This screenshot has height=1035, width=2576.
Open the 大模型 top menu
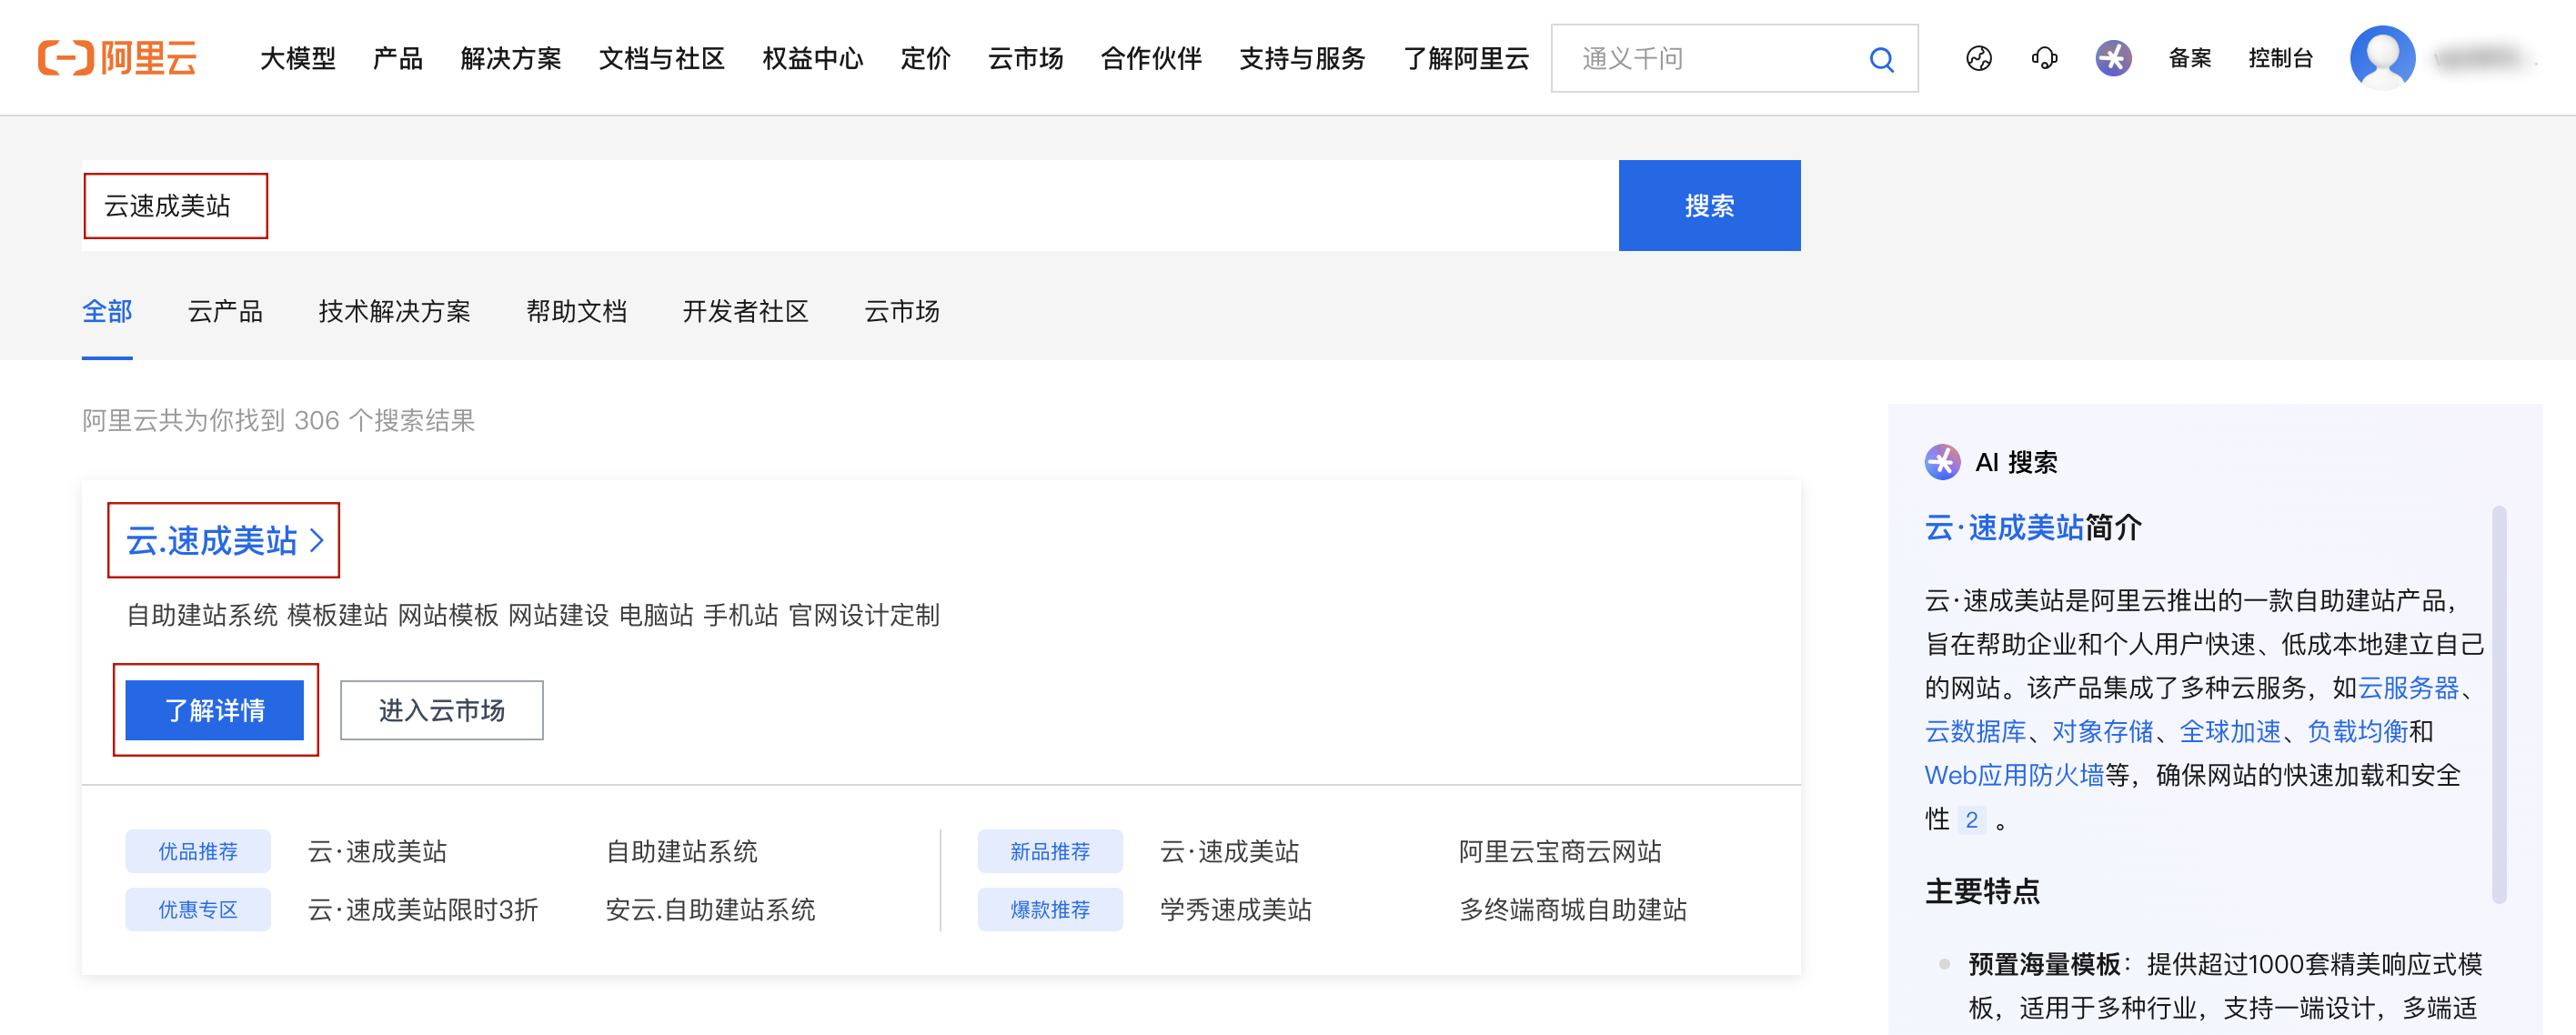pyautogui.click(x=298, y=58)
